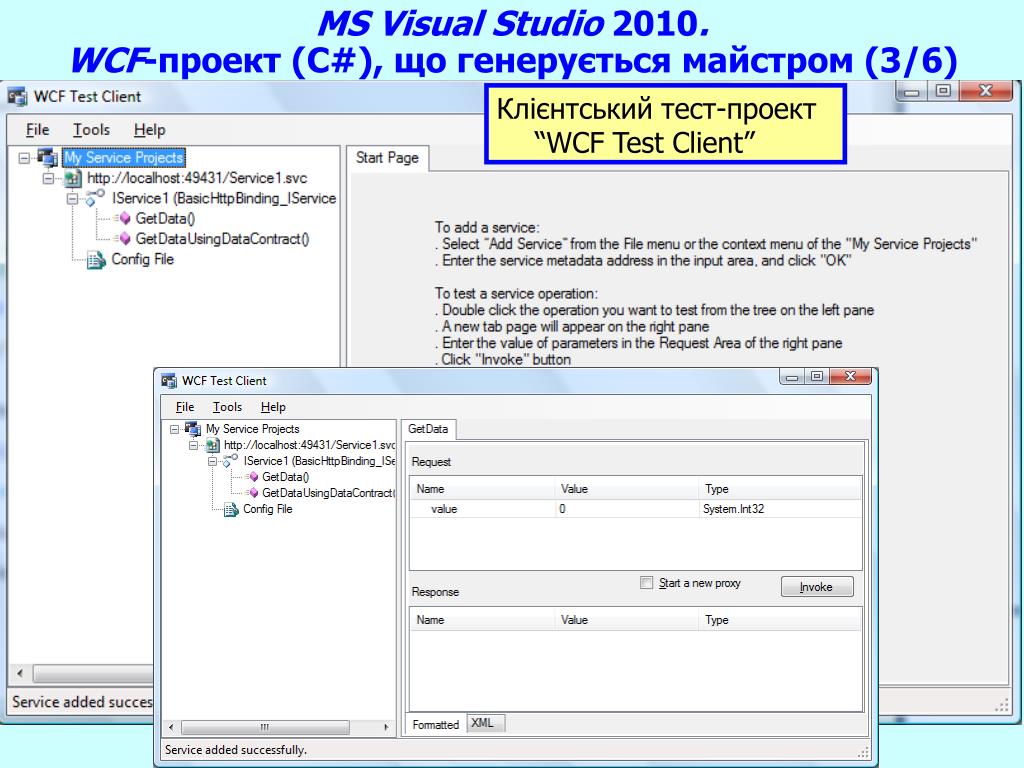
Task: Select the Start Page tab in back window
Action: click(x=387, y=158)
